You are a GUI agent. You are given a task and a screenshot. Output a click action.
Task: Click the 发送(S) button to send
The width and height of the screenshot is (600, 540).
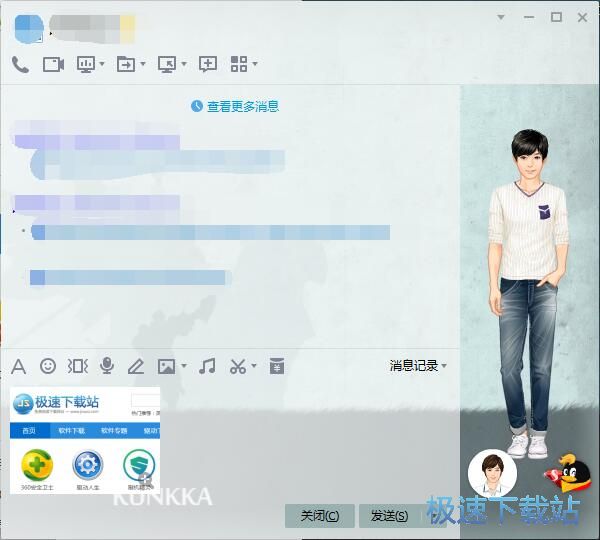pos(389,516)
